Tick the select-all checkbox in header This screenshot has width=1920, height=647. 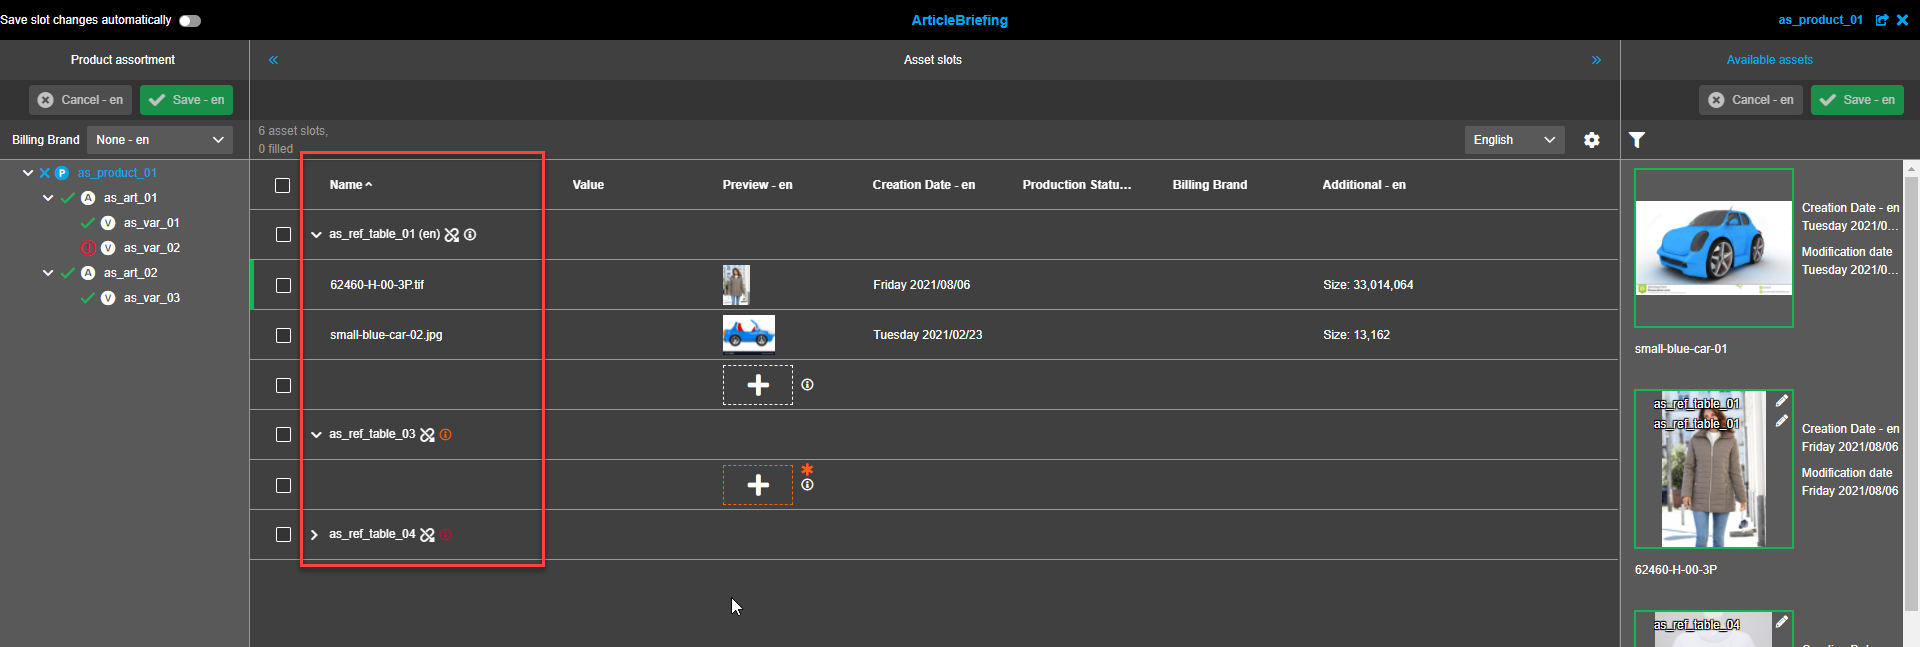click(x=283, y=185)
